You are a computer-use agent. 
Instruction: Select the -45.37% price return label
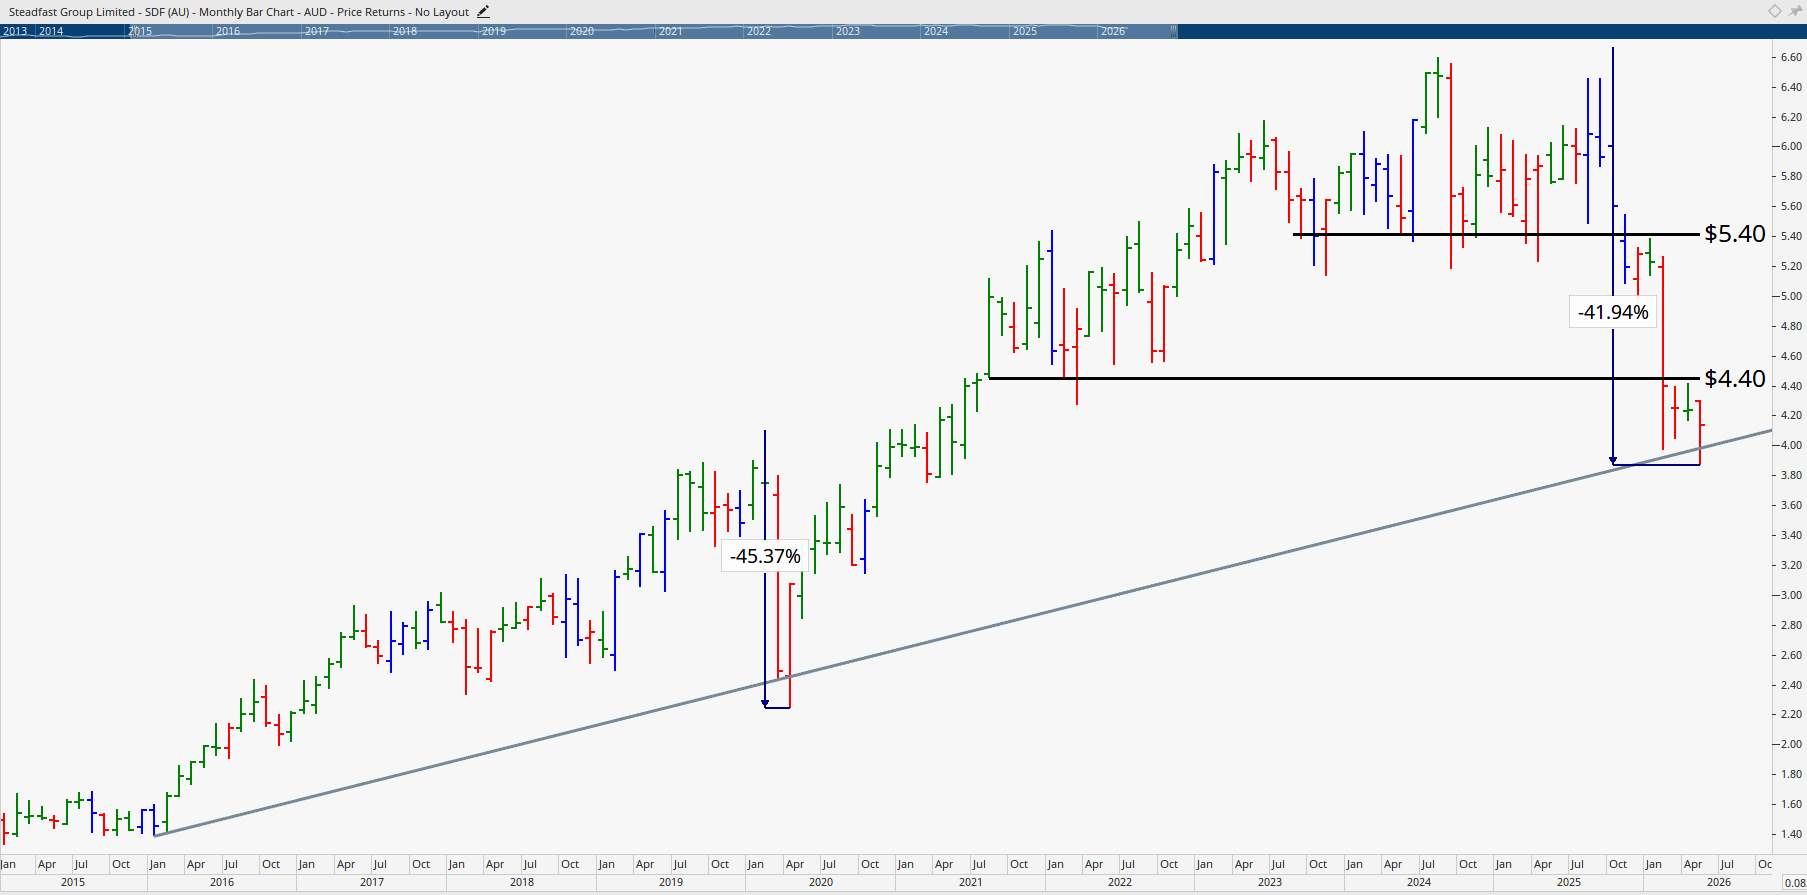coord(765,556)
